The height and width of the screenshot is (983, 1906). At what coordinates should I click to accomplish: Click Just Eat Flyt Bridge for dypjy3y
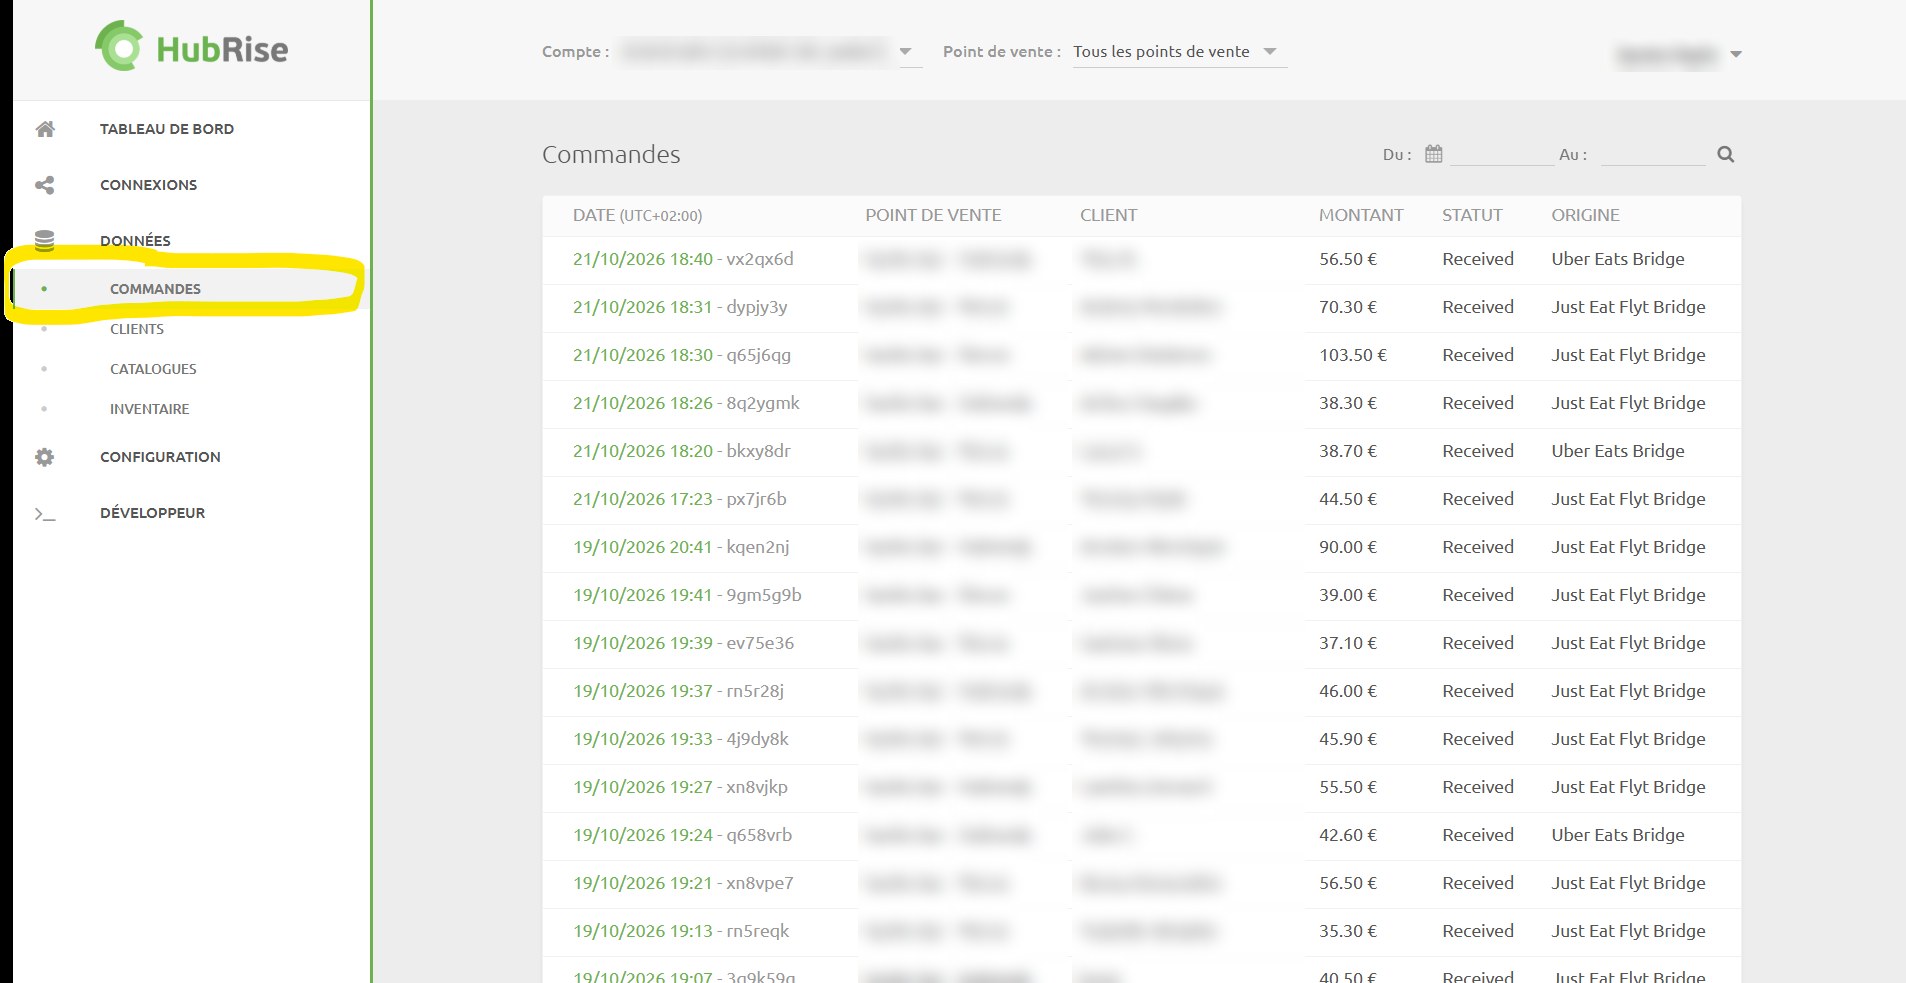pyautogui.click(x=1628, y=307)
